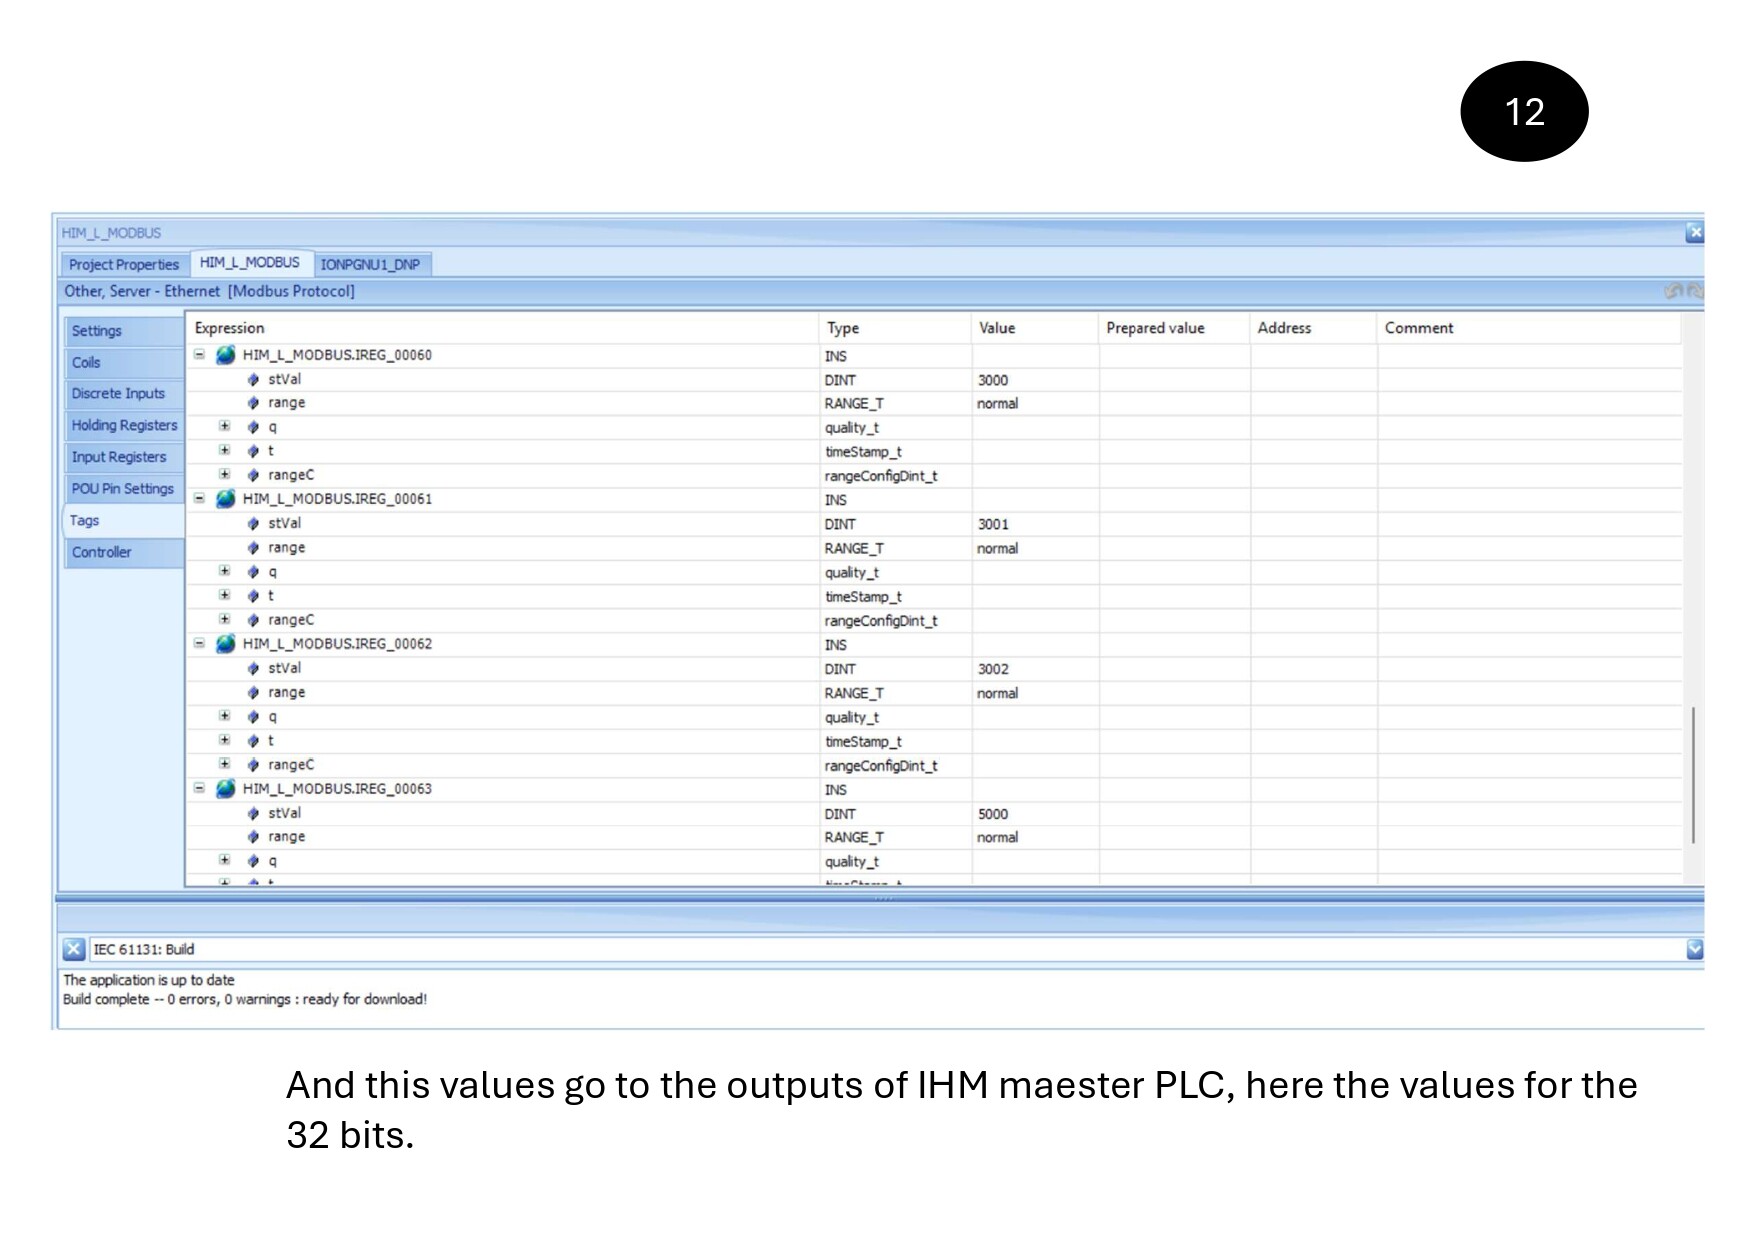Open the Input Registers section
This screenshot has width=1755, height=1241.
tap(119, 457)
